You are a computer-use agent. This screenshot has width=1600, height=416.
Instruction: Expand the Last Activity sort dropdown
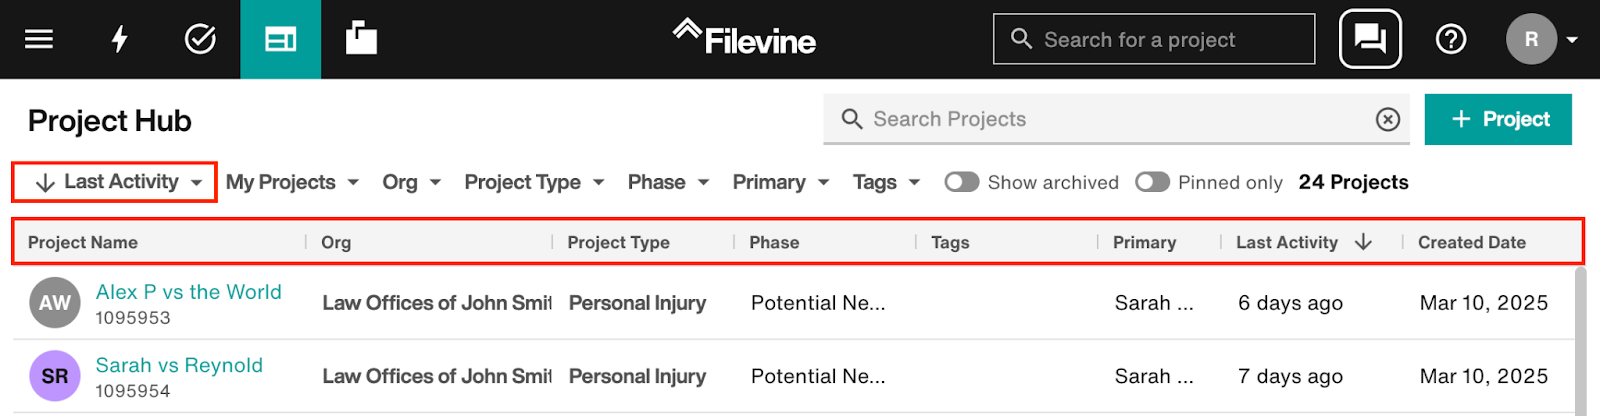[x=116, y=182]
